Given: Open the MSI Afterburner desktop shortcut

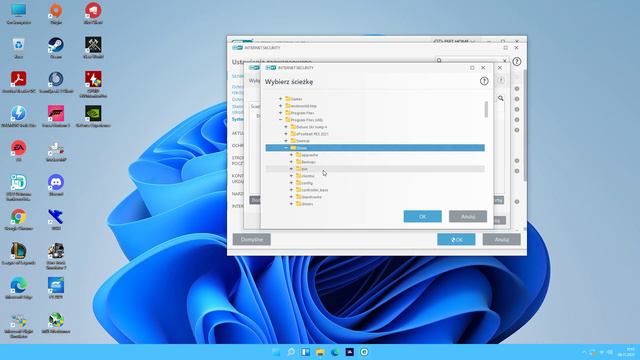Looking at the screenshot, I should pyautogui.click(x=56, y=322).
